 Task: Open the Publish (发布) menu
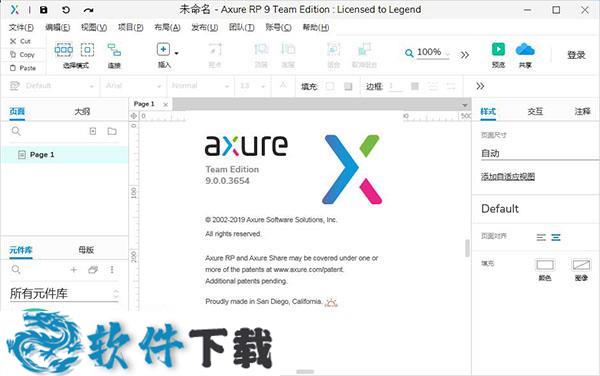click(x=205, y=28)
